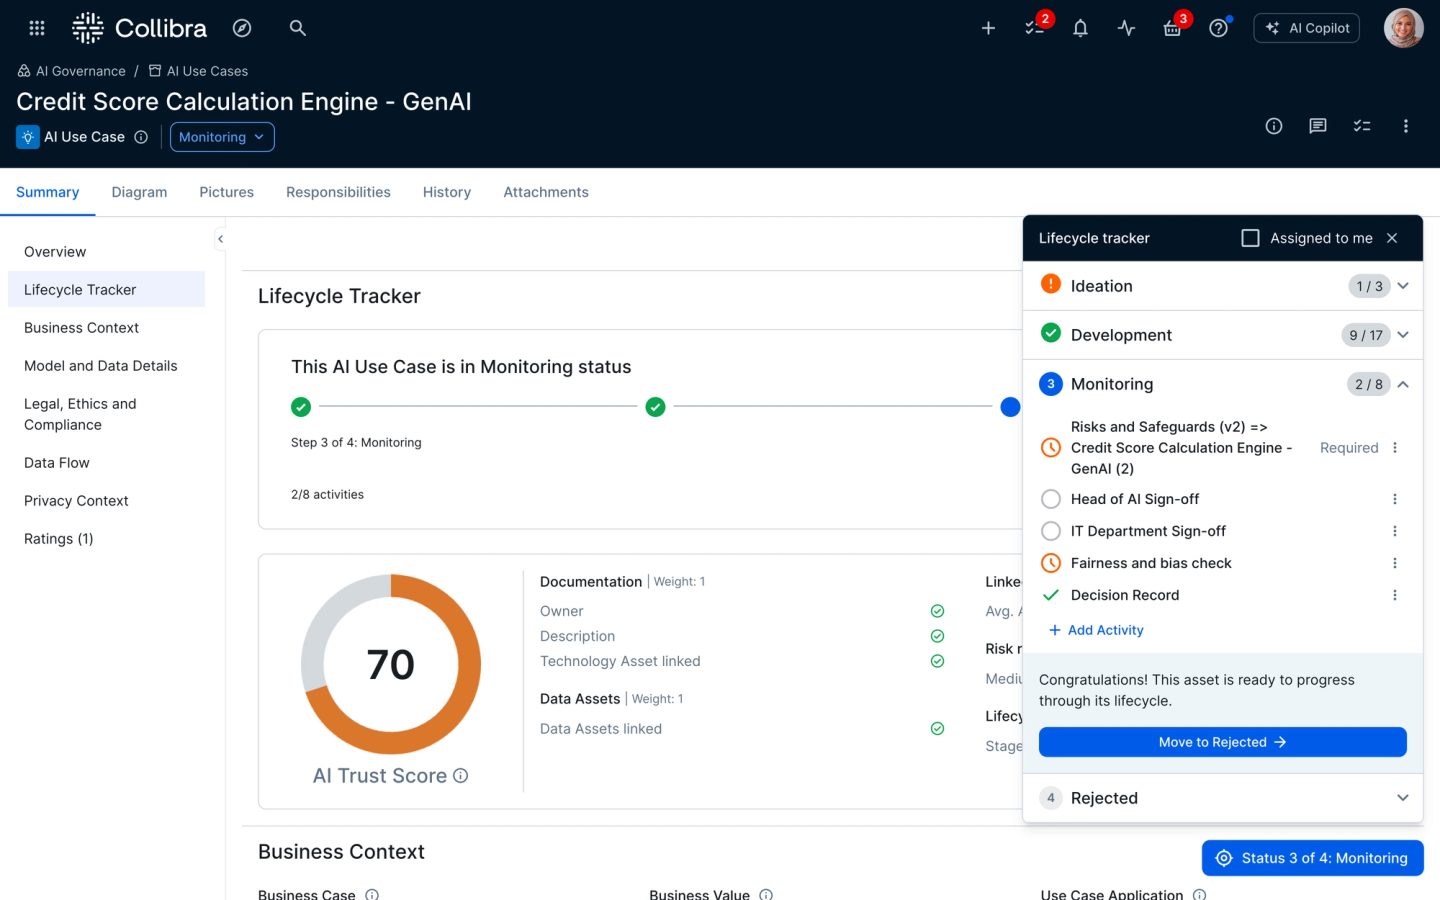Open options for Head of AI Sign-off
The height and width of the screenshot is (900, 1440).
pos(1395,499)
